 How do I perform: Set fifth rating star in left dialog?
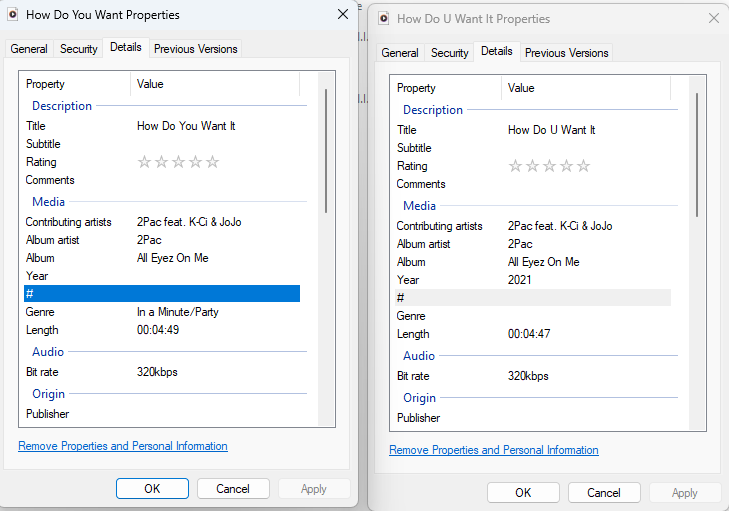212,162
